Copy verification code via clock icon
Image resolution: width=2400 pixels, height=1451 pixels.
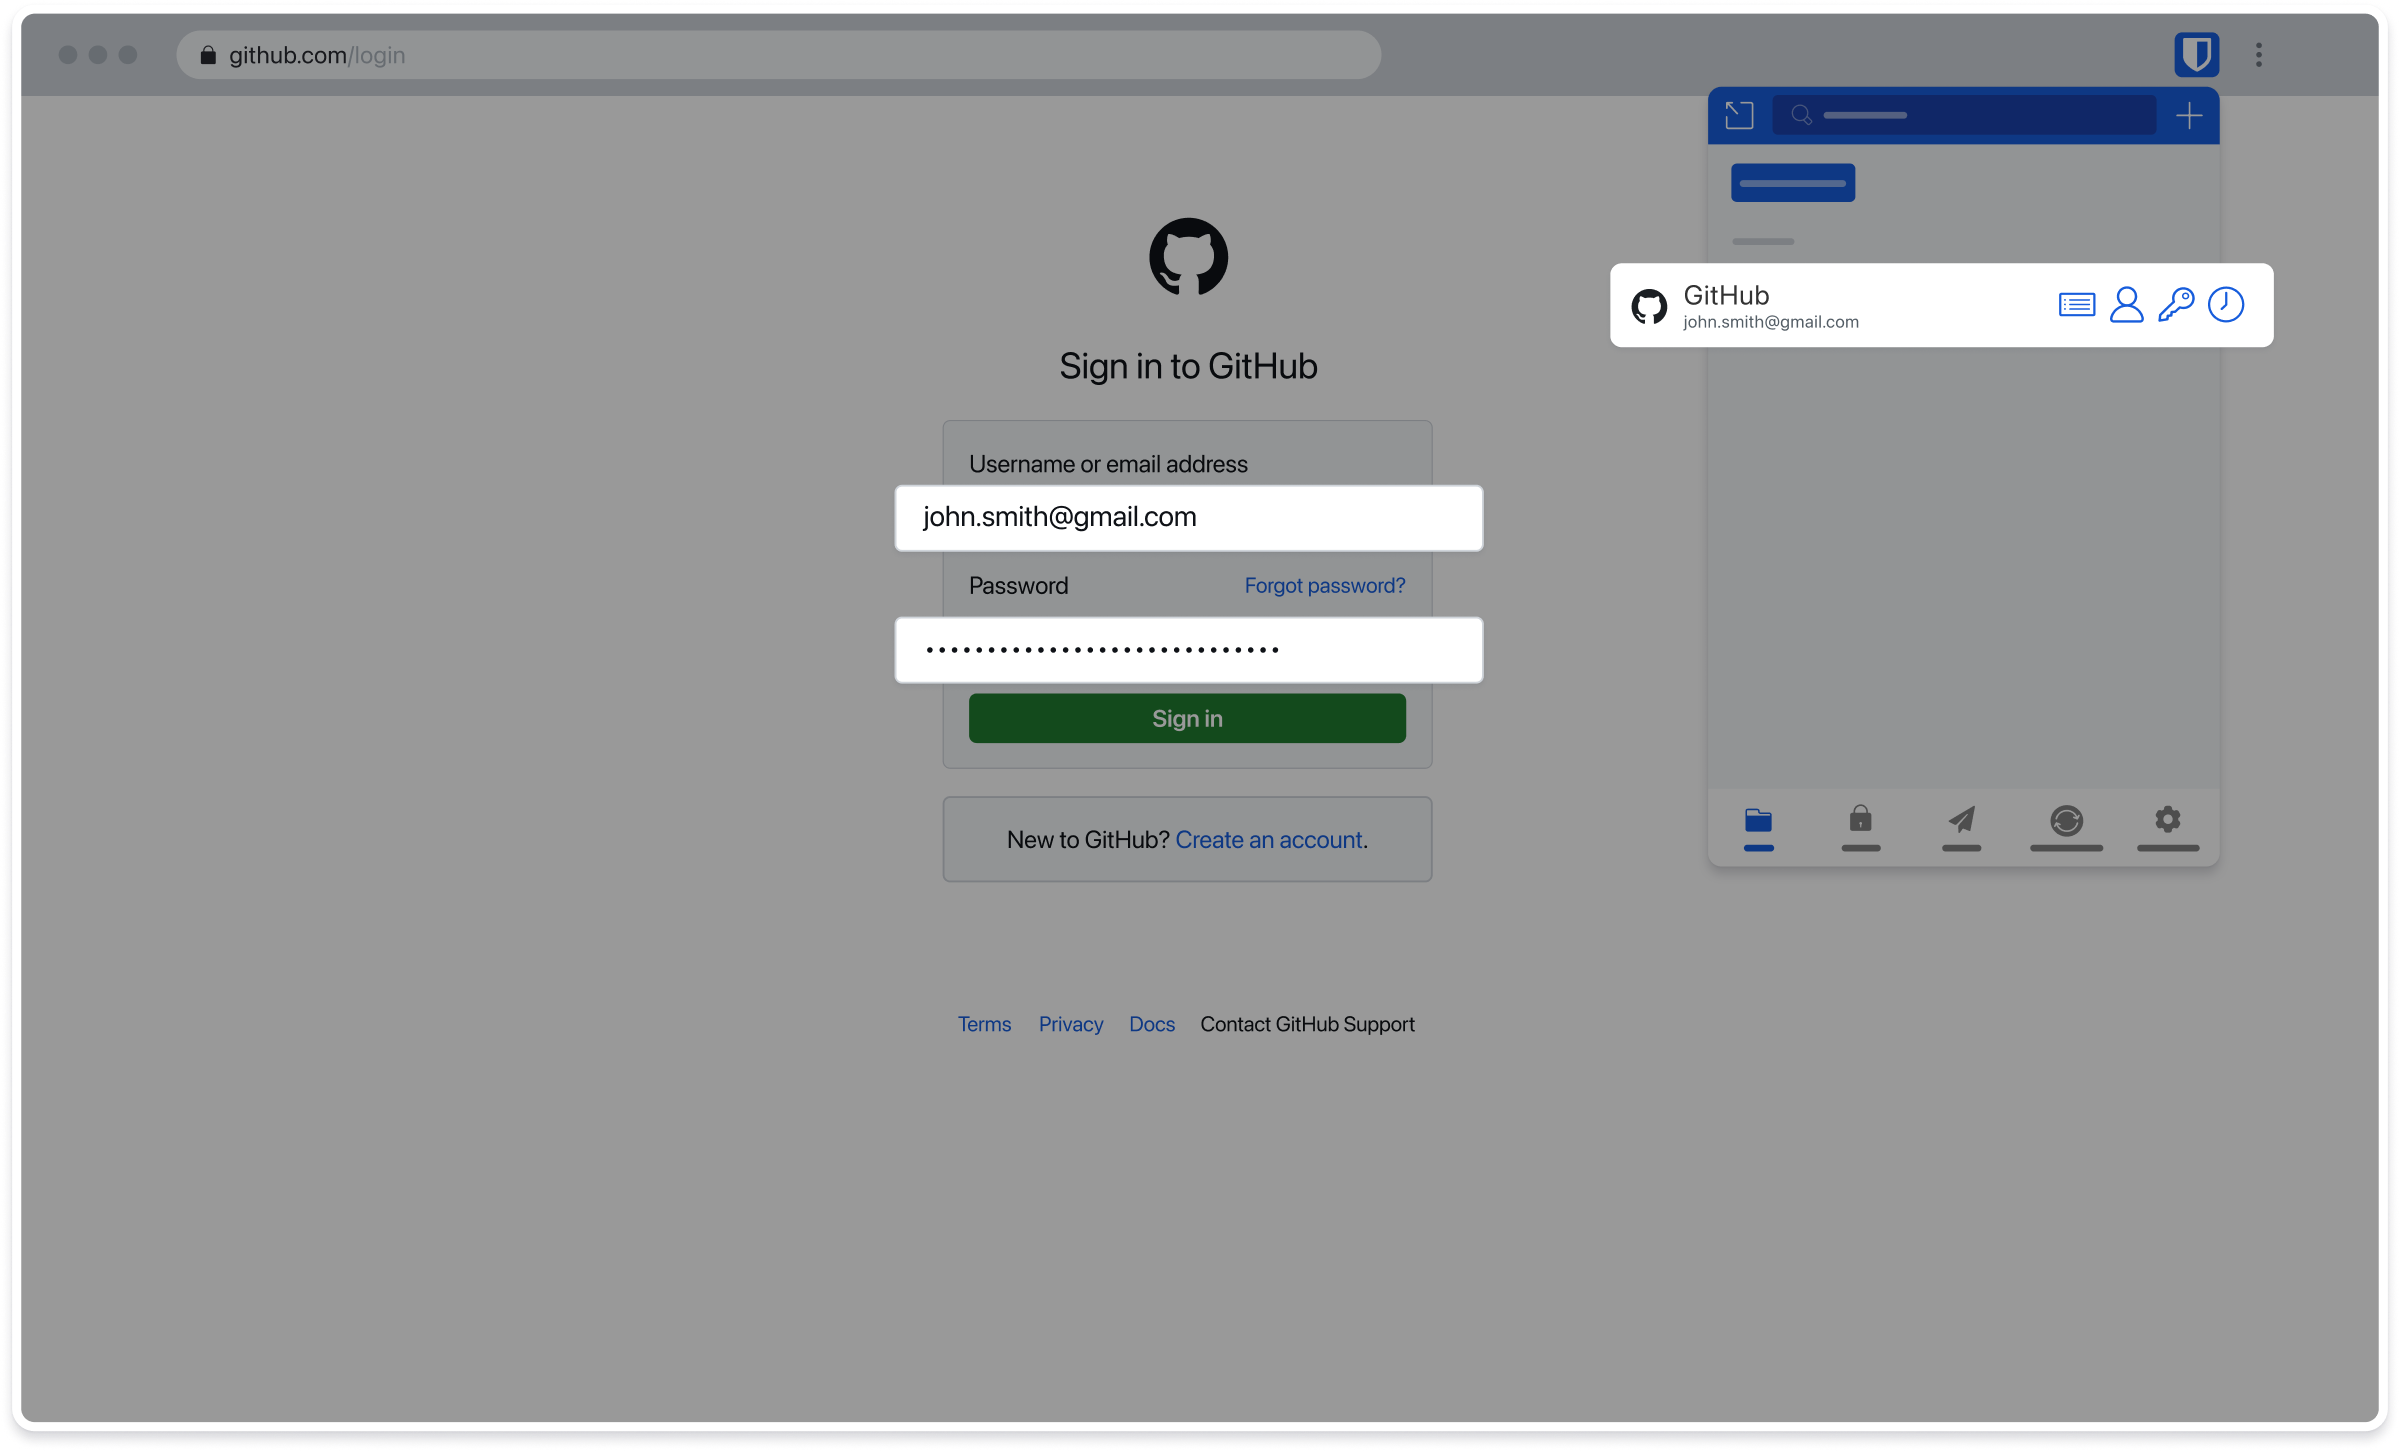click(x=2225, y=304)
